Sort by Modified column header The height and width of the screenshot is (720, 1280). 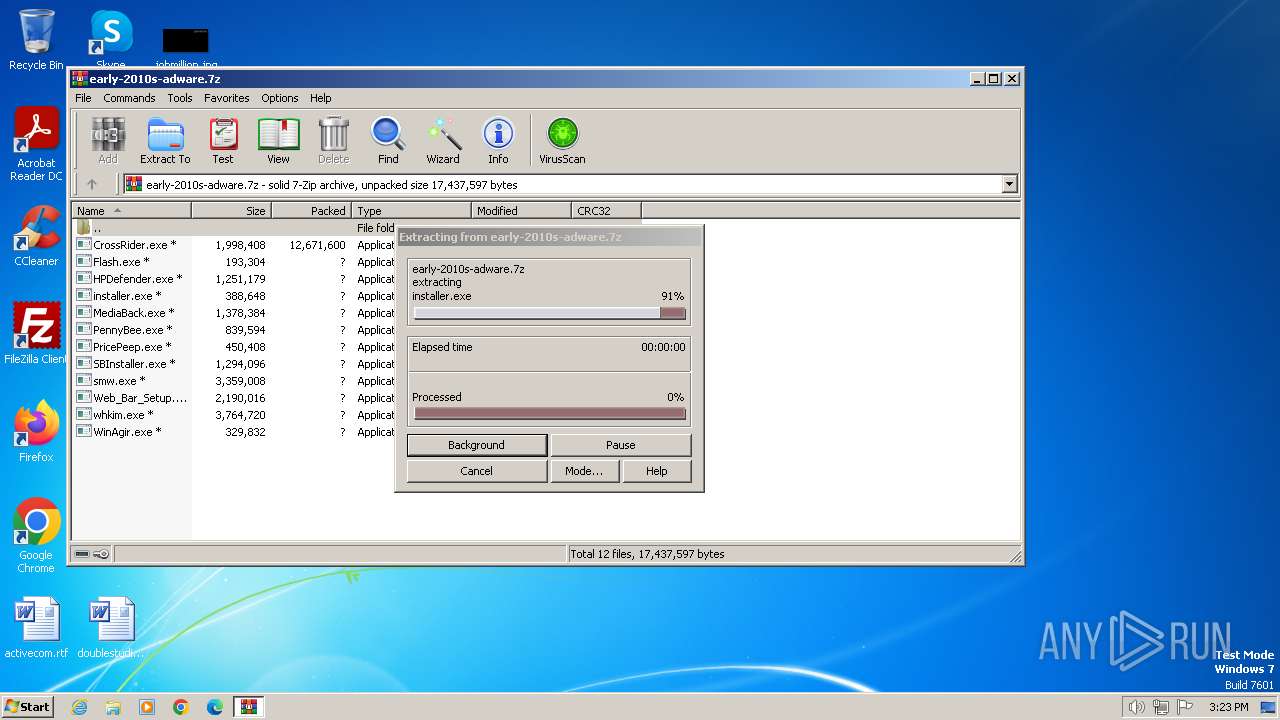click(521, 210)
